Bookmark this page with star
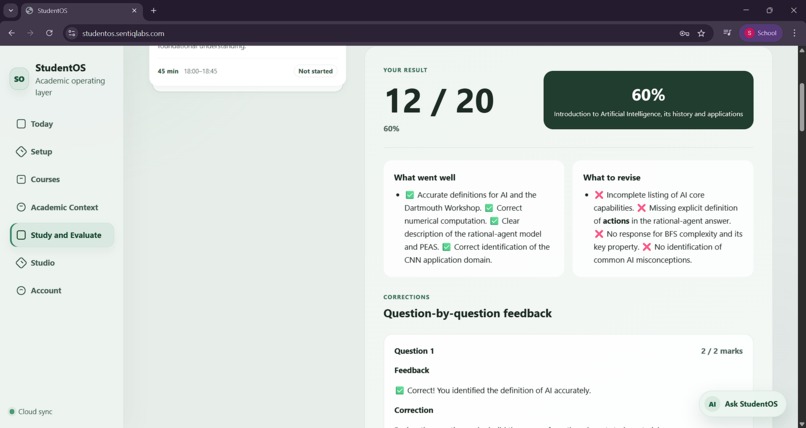 point(701,33)
